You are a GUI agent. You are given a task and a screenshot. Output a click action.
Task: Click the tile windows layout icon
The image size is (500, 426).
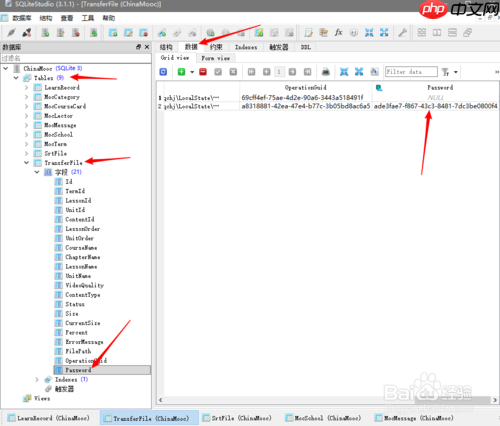[422, 32]
